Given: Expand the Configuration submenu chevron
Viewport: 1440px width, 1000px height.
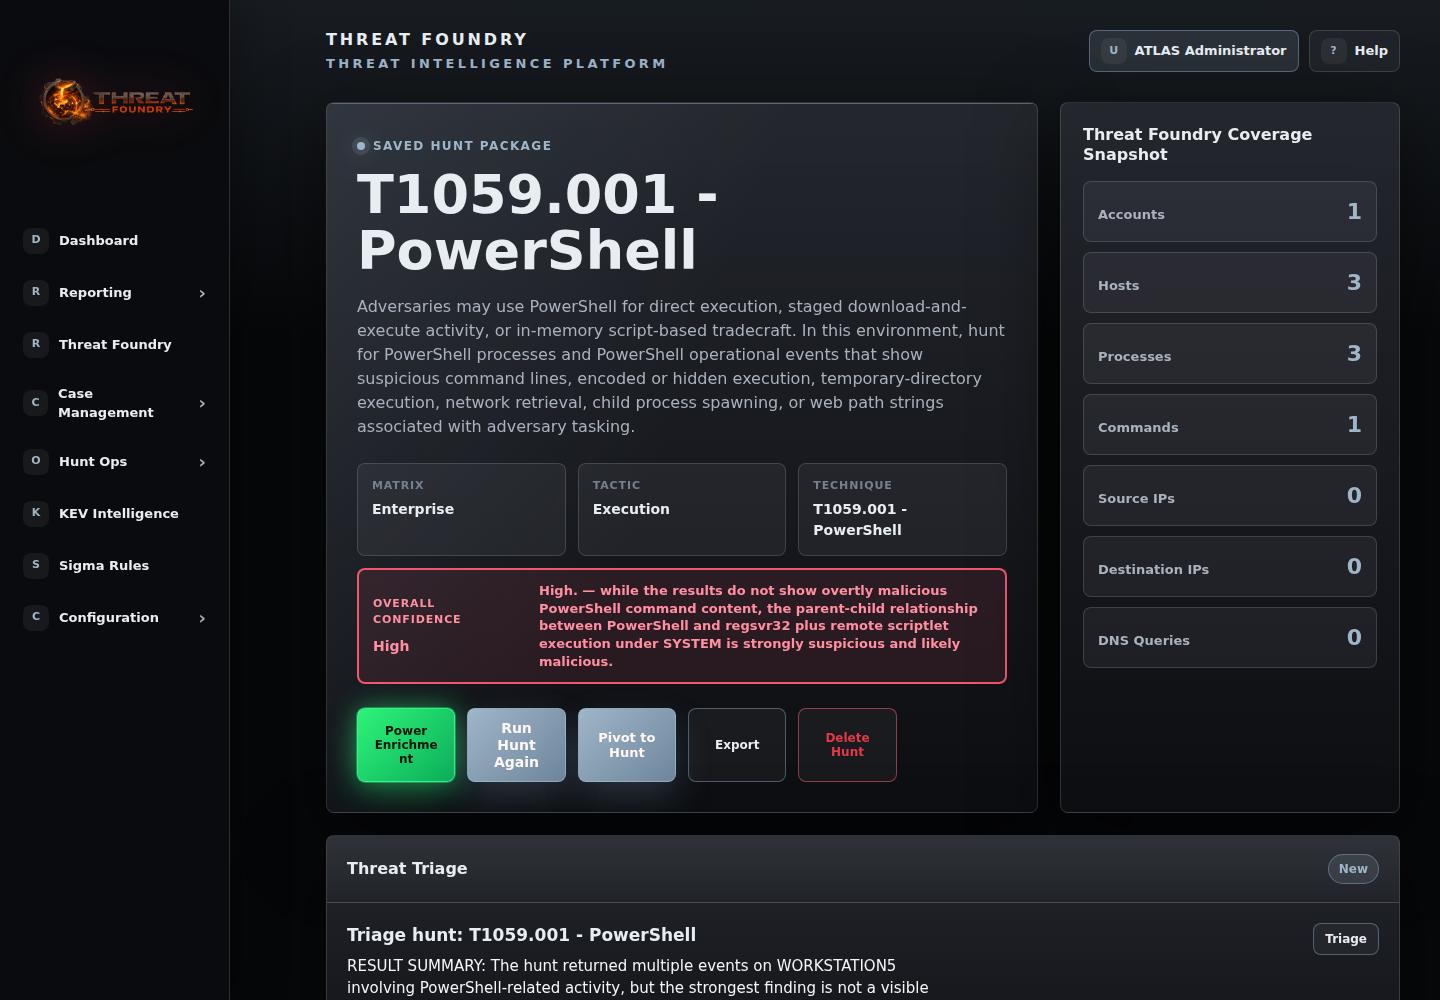Looking at the screenshot, I should 202,618.
